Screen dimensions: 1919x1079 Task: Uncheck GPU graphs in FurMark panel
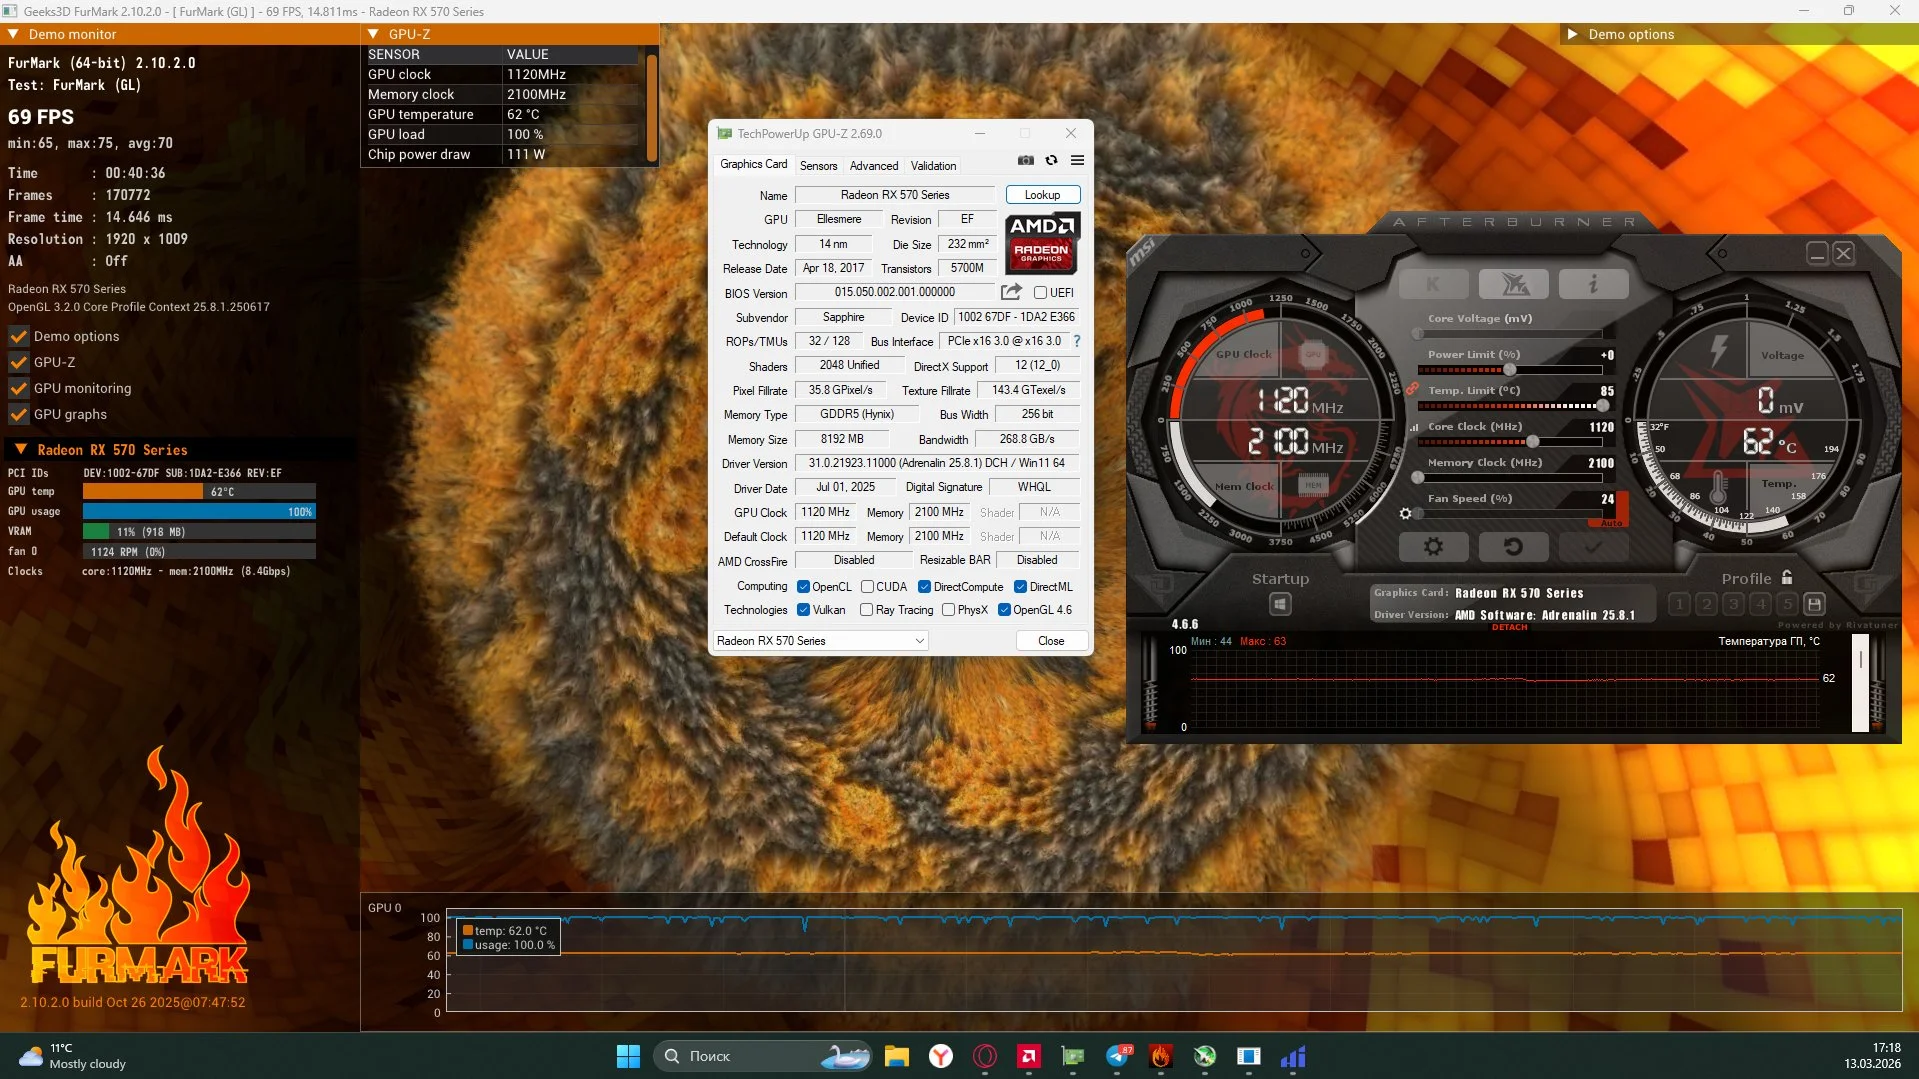tap(19, 414)
